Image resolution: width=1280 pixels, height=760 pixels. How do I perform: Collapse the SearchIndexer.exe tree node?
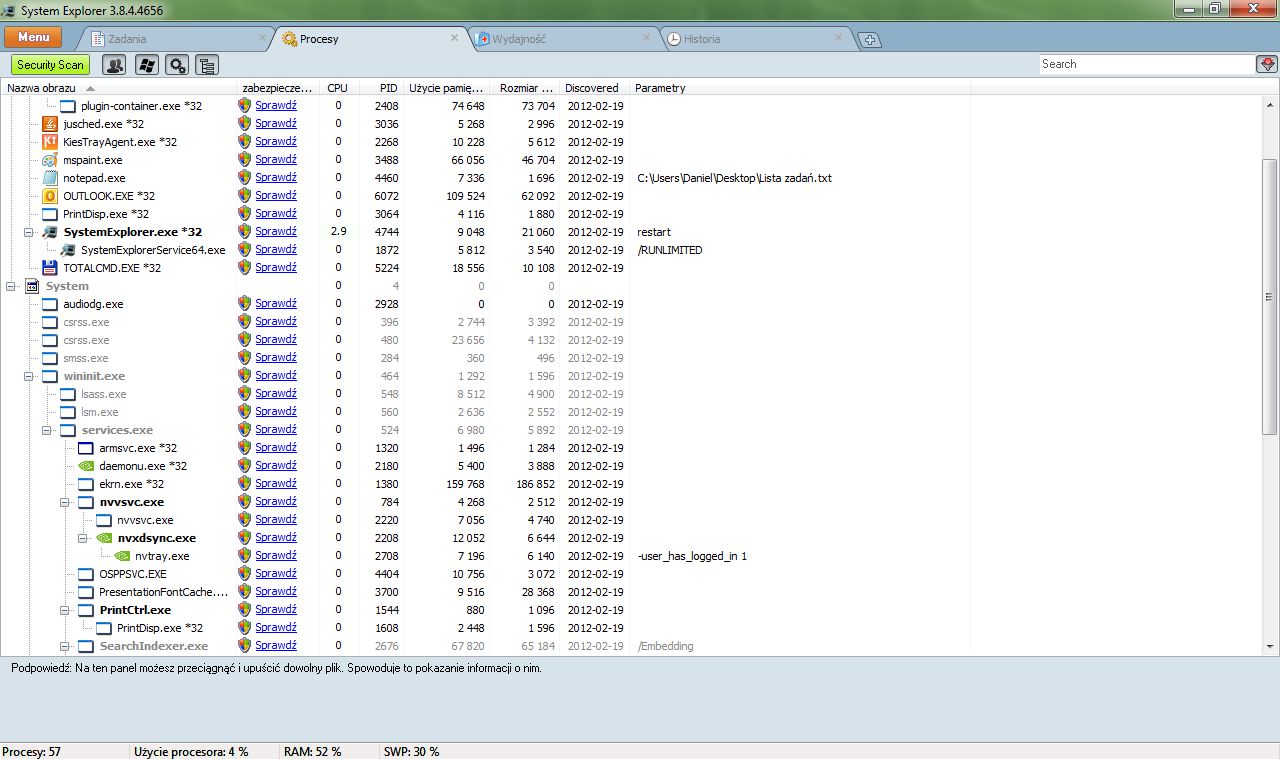click(65, 646)
